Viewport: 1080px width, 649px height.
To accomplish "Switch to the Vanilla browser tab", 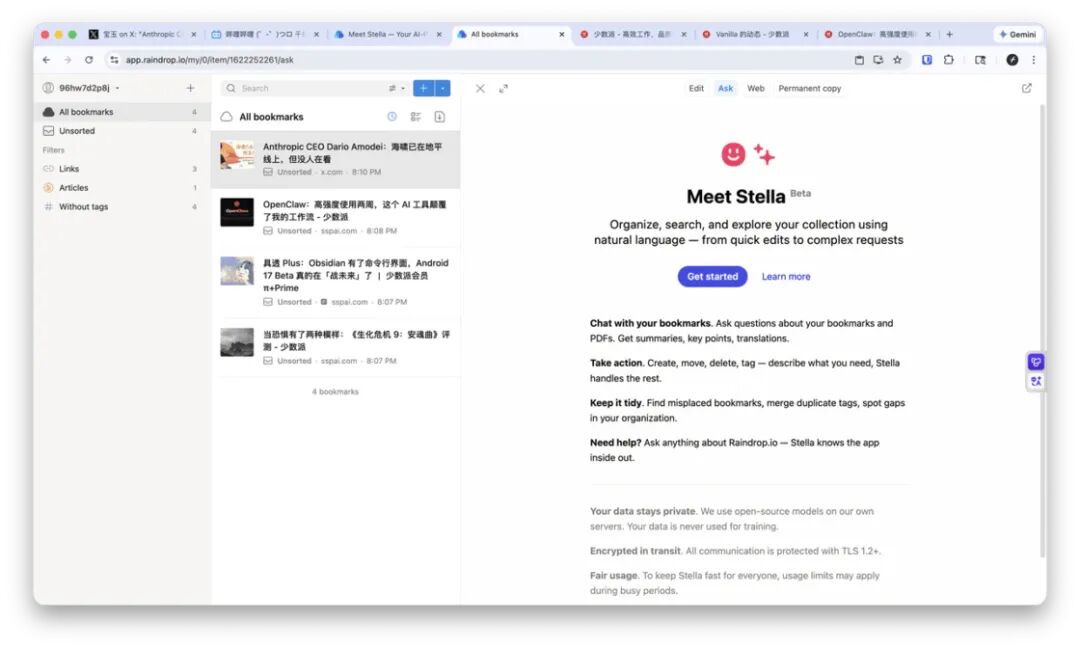I will point(755,34).
